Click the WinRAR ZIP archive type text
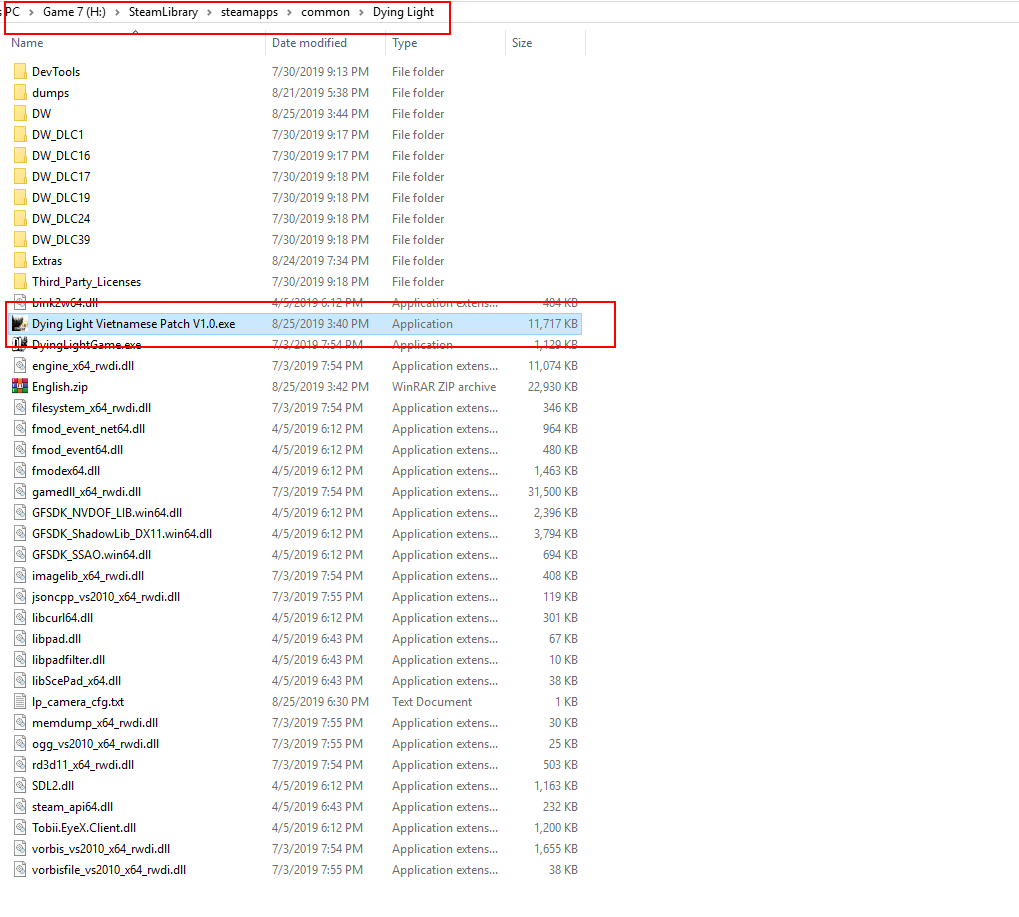 (444, 387)
